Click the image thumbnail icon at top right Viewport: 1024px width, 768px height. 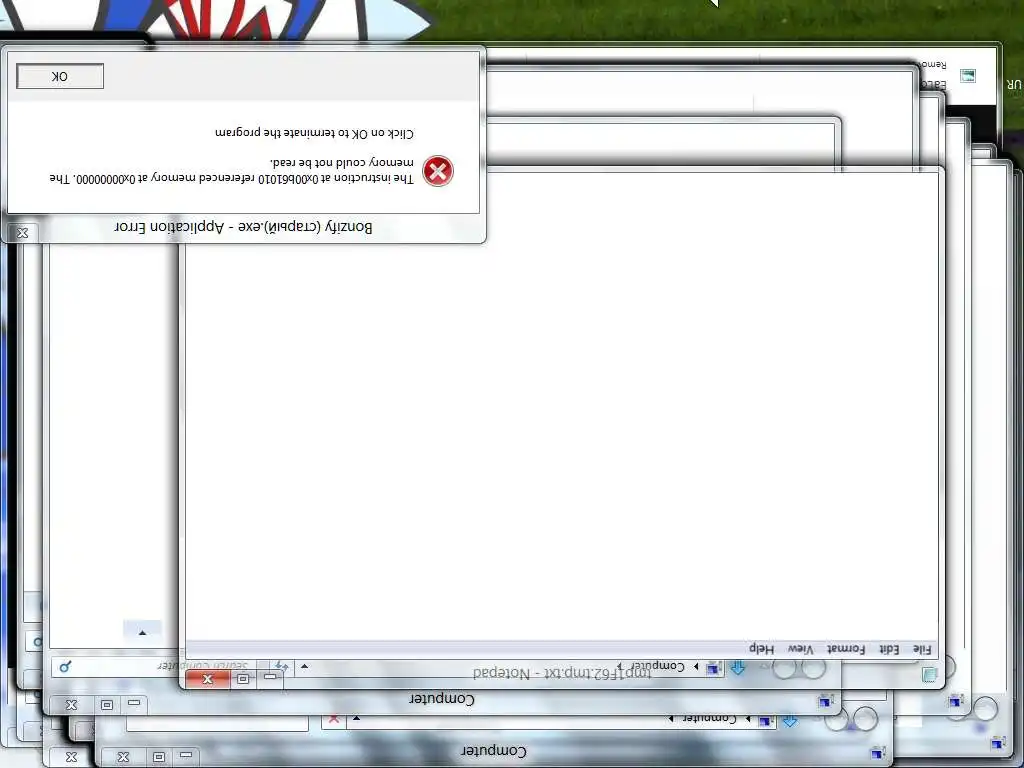968,76
